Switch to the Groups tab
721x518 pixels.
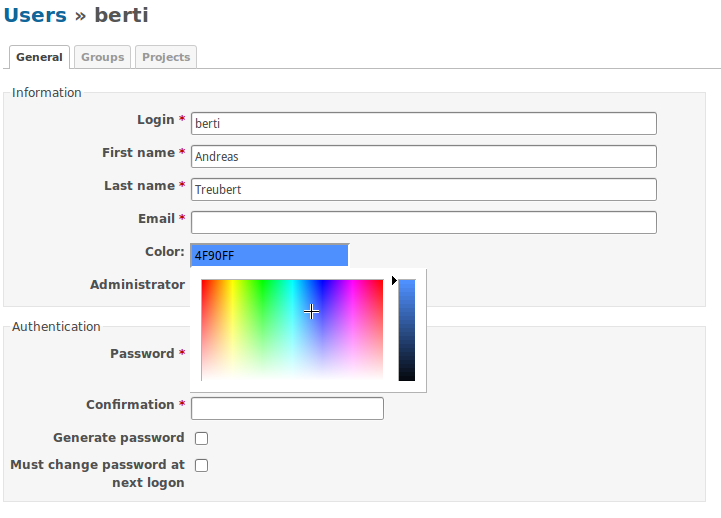tap(102, 57)
